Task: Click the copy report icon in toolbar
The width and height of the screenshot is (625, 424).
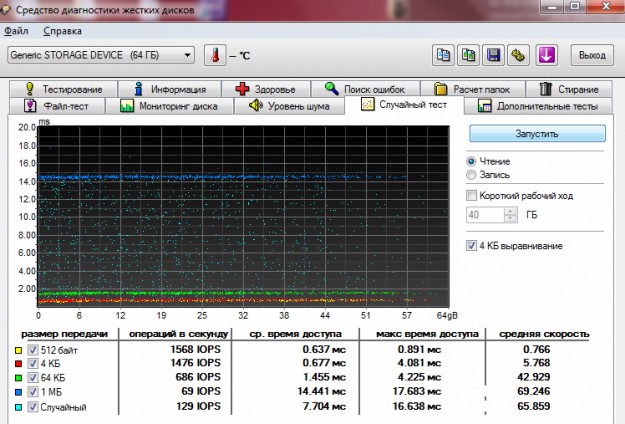Action: point(444,54)
